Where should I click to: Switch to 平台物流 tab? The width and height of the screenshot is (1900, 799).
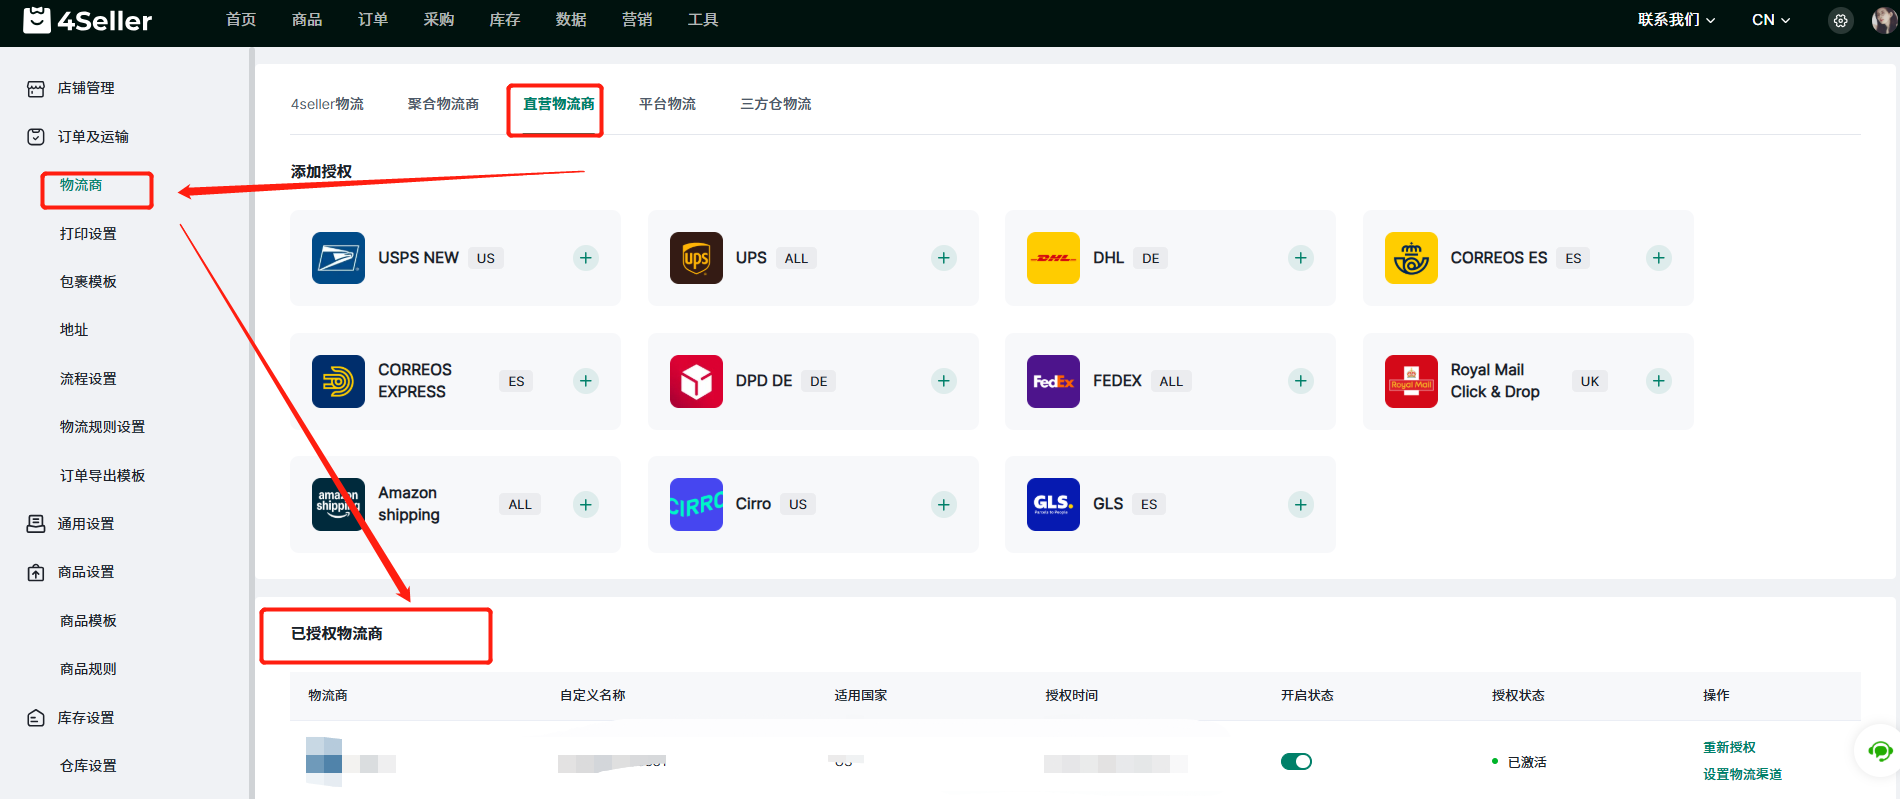(x=667, y=104)
